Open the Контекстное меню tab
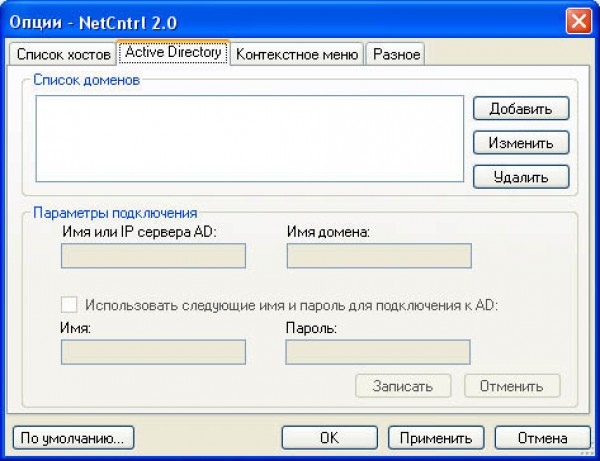Image resolution: width=600 pixels, height=461 pixels. (x=296, y=55)
